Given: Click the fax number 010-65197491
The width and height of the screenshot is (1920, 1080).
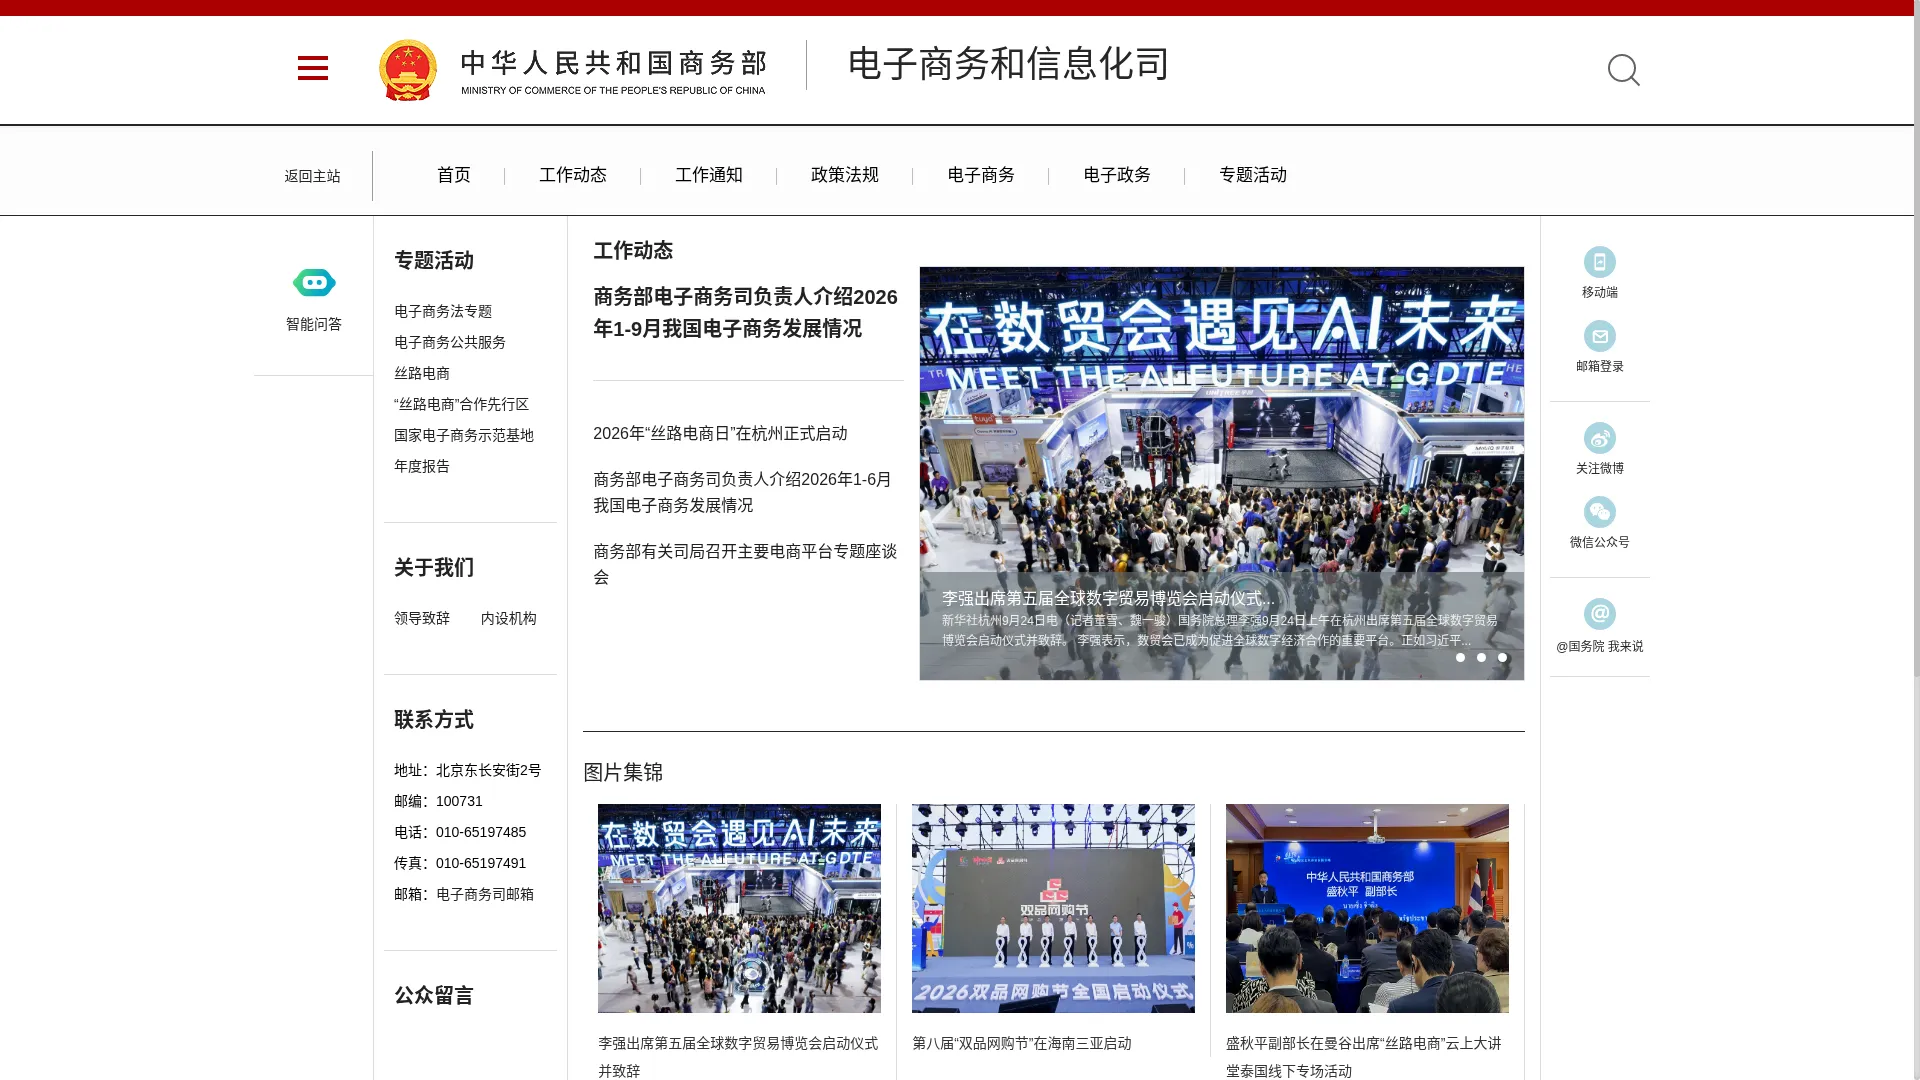Looking at the screenshot, I should point(481,863).
